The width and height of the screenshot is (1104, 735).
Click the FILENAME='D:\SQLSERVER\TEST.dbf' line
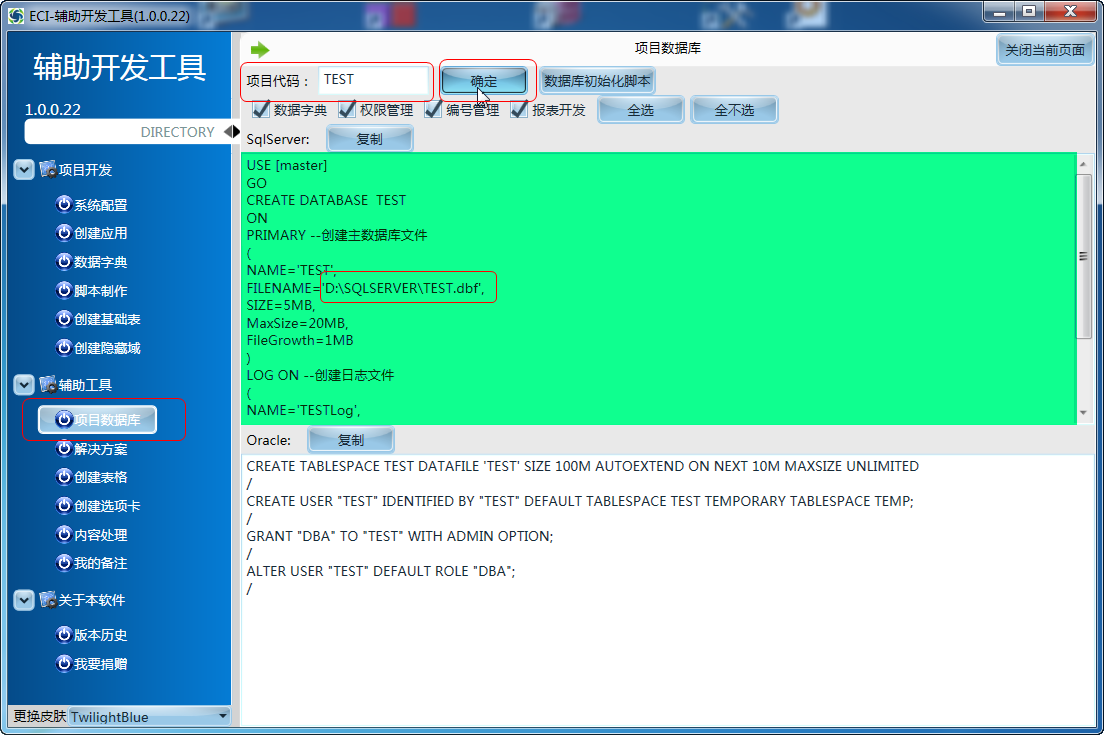(x=365, y=288)
